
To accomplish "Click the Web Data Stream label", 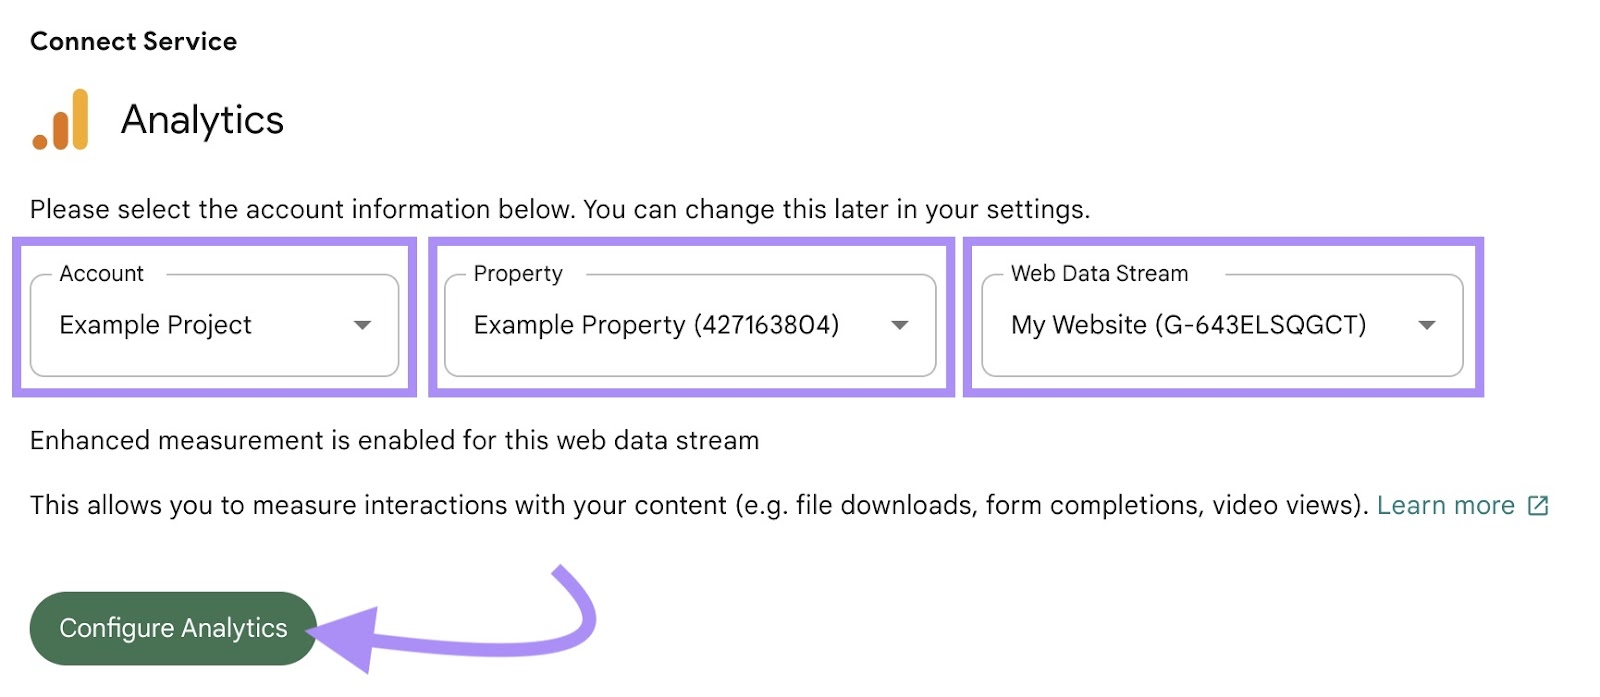I will coord(1098,273).
